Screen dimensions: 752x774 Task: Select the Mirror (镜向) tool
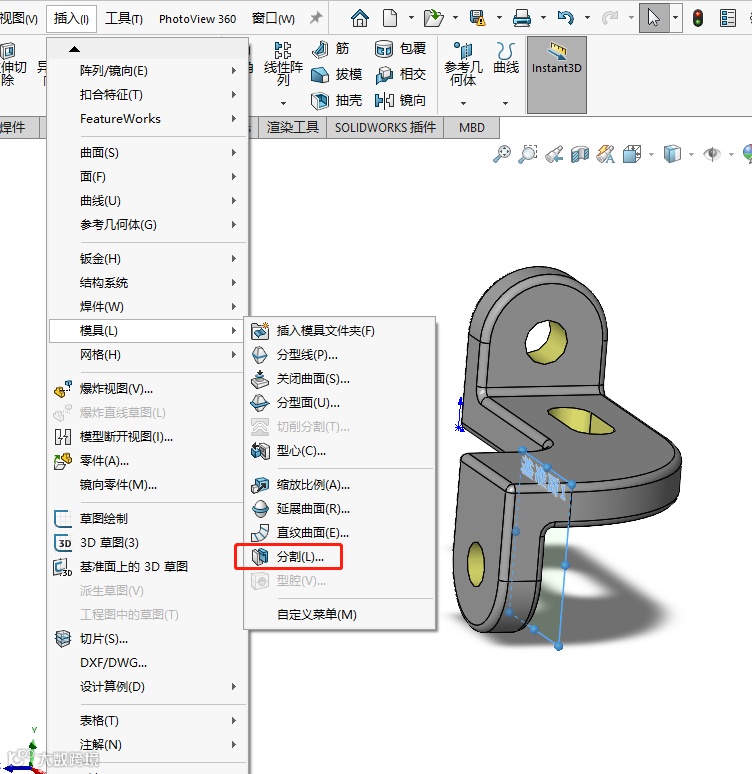pyautogui.click(x=400, y=101)
